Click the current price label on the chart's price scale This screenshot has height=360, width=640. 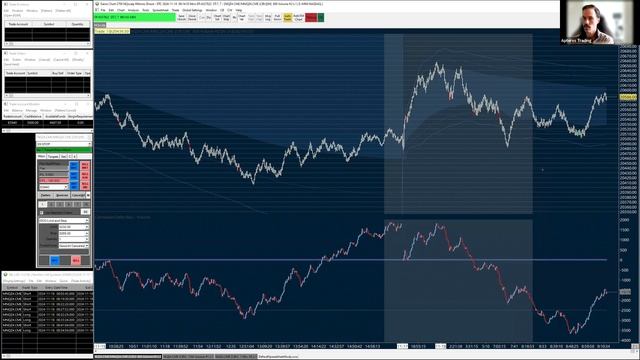click(628, 97)
